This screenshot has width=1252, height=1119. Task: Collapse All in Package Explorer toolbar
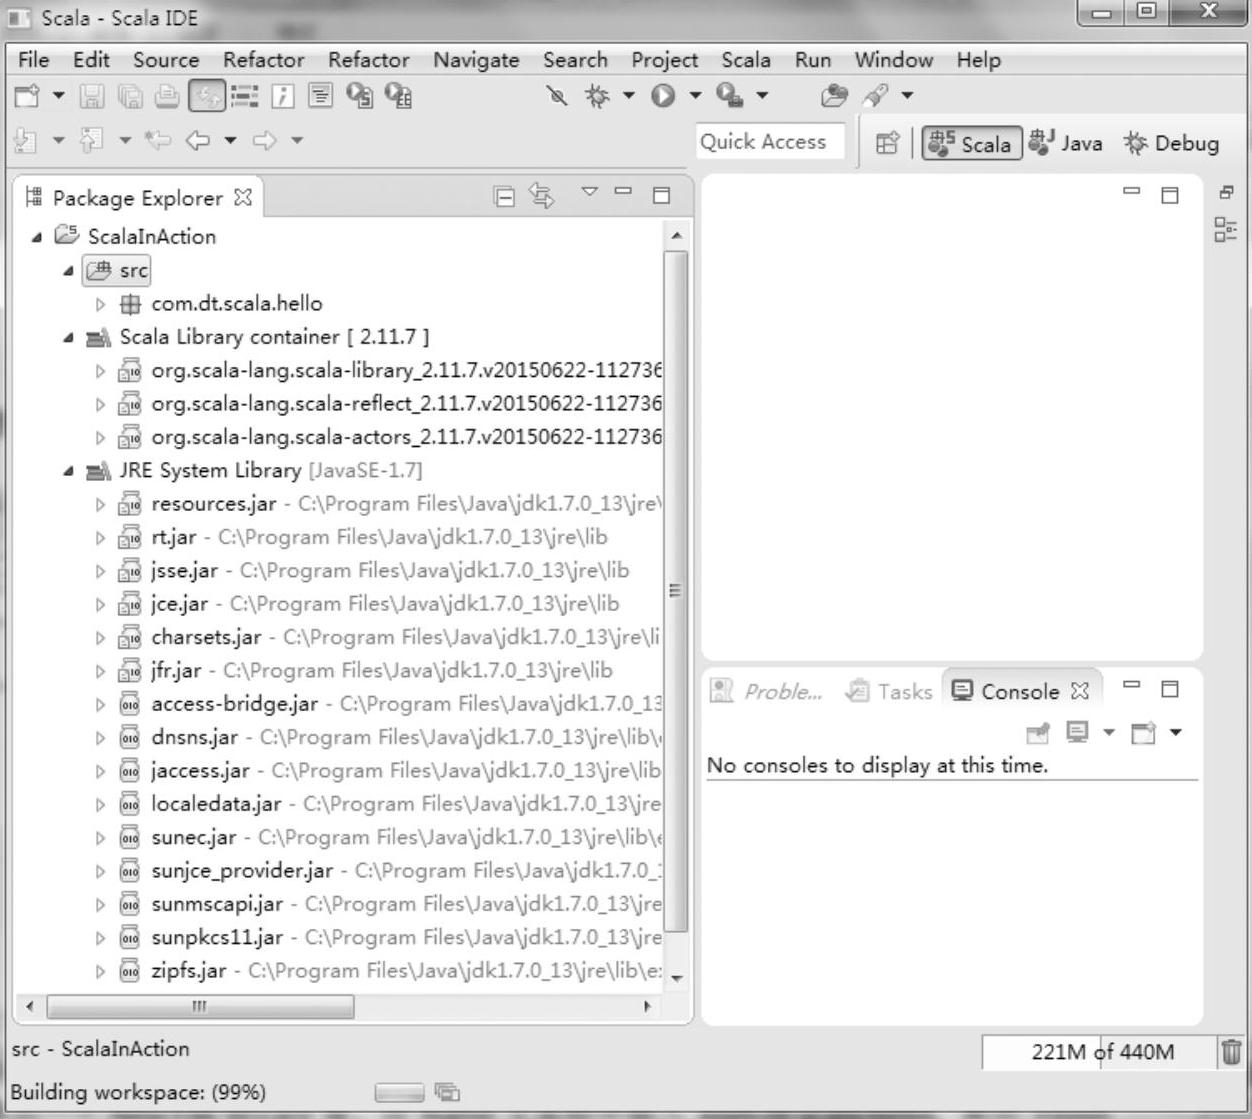point(505,196)
